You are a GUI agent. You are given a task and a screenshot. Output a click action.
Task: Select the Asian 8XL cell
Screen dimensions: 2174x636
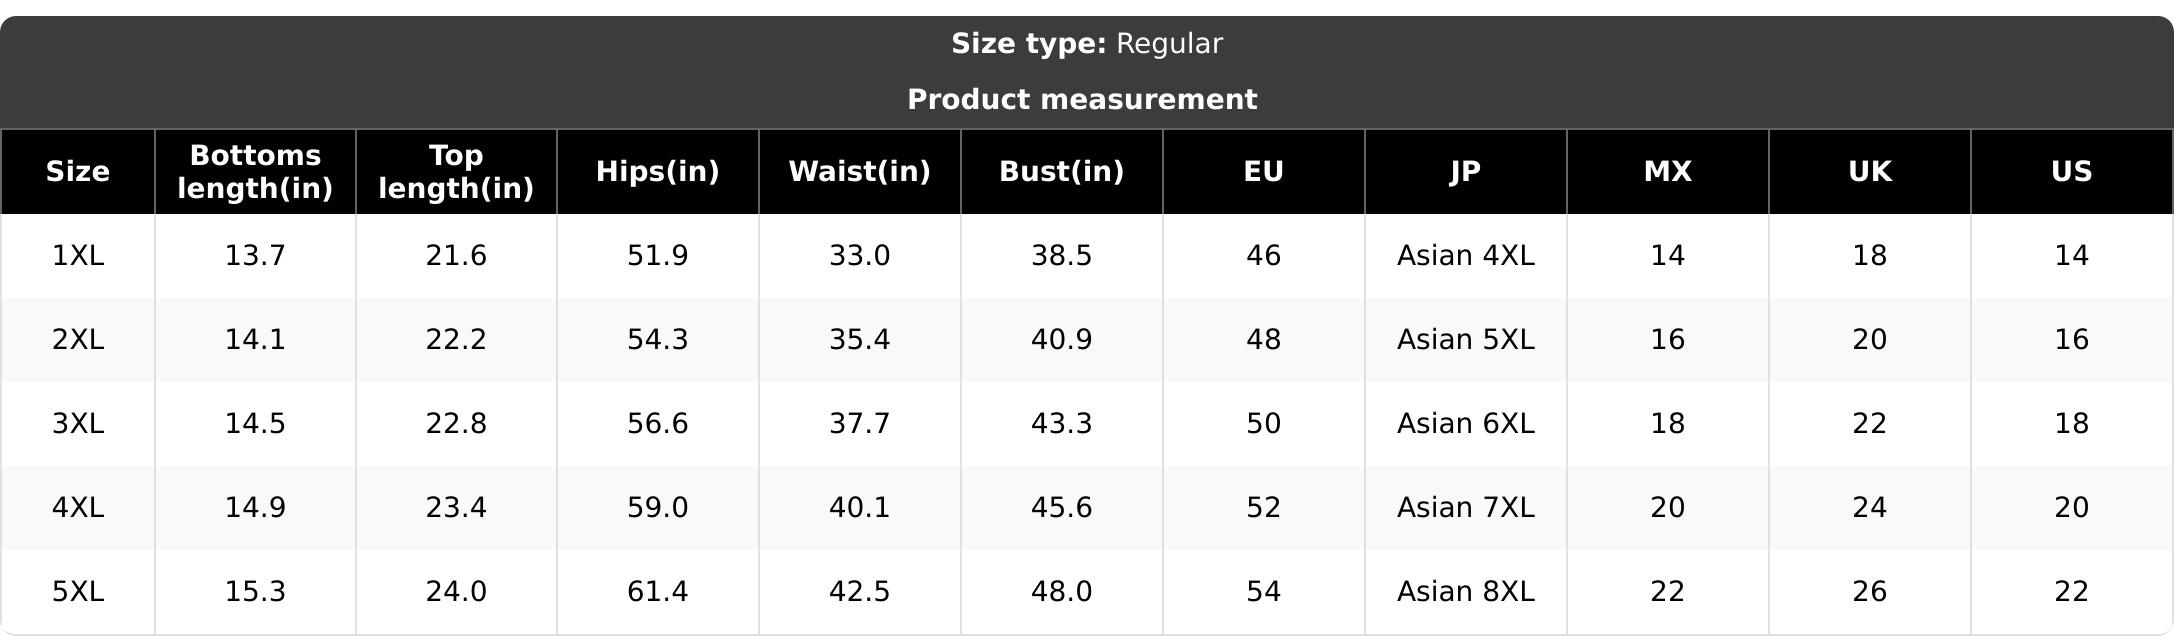[x=1466, y=592]
